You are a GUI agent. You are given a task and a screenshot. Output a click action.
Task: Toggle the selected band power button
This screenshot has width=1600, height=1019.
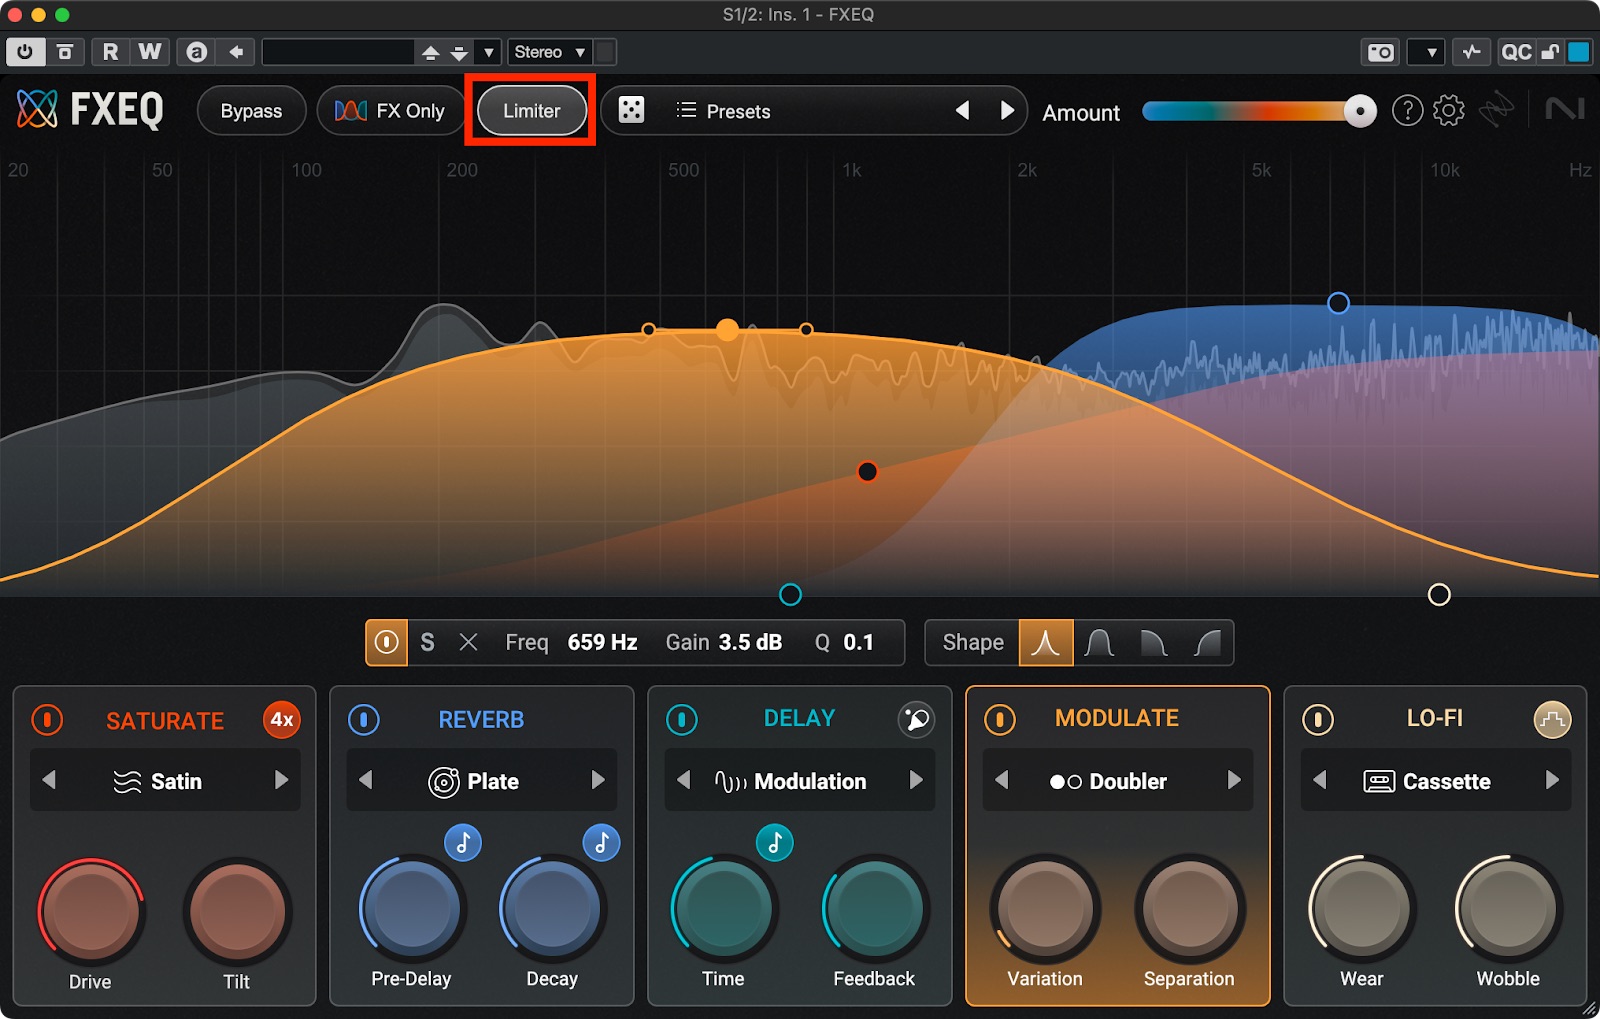pos(387,642)
